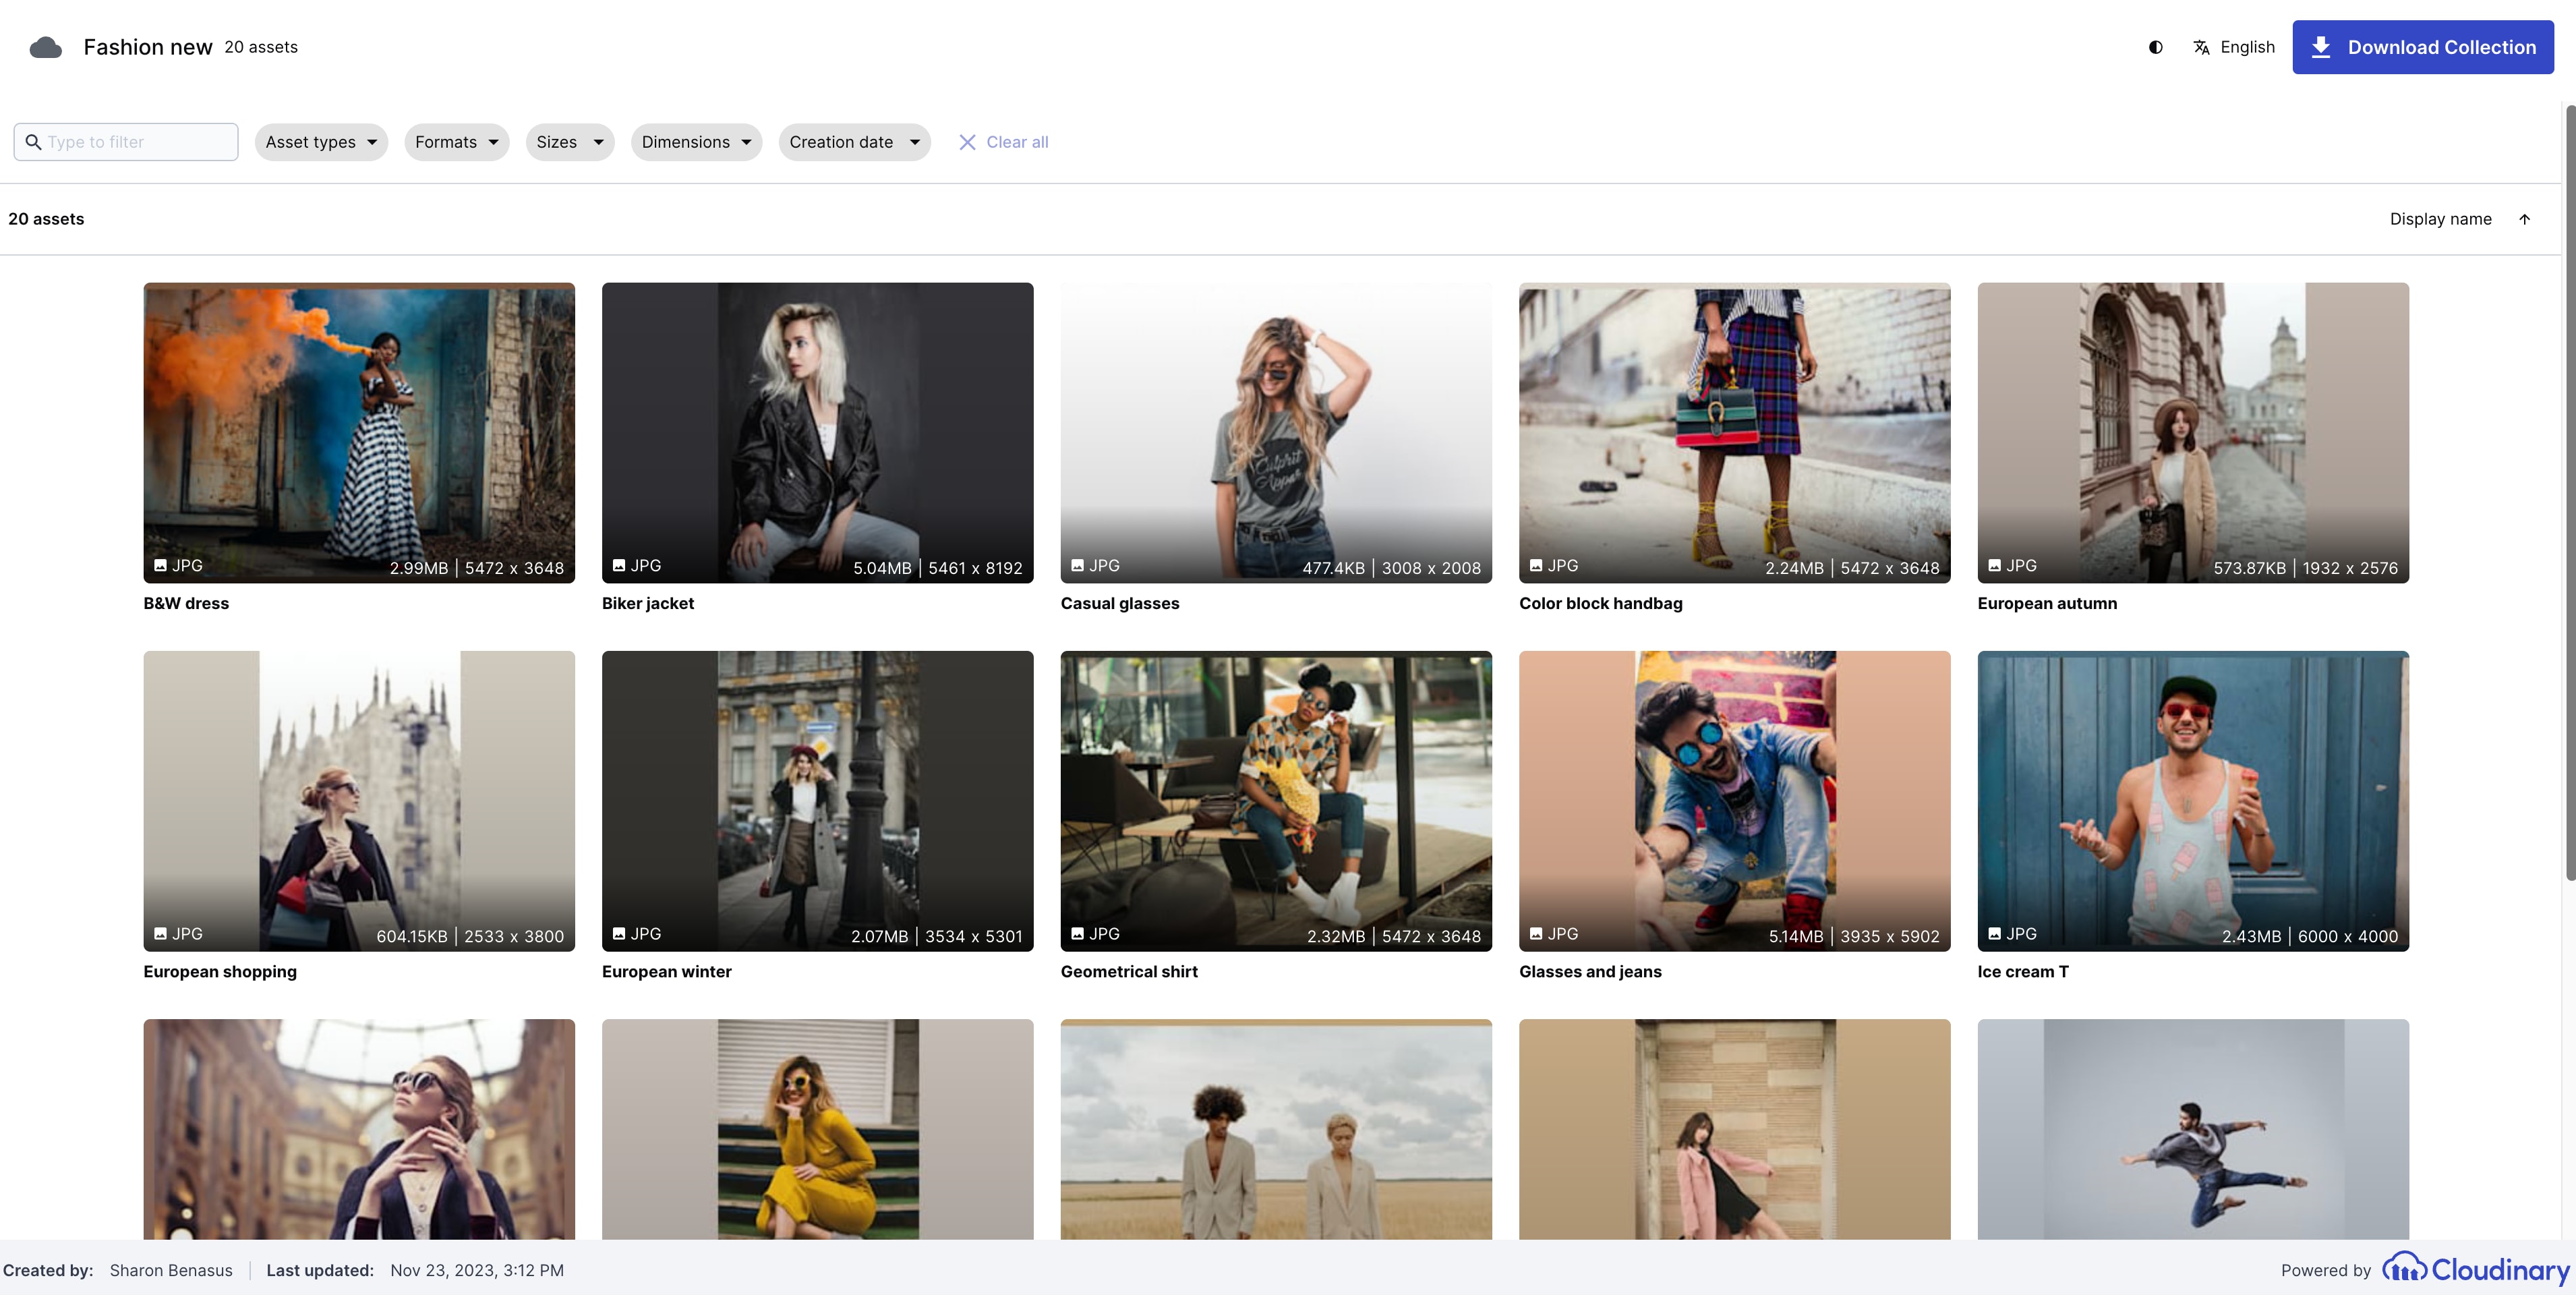Open the yellow dress woman photo
Viewport: 2576px width, 1295px height.
click(x=817, y=1129)
